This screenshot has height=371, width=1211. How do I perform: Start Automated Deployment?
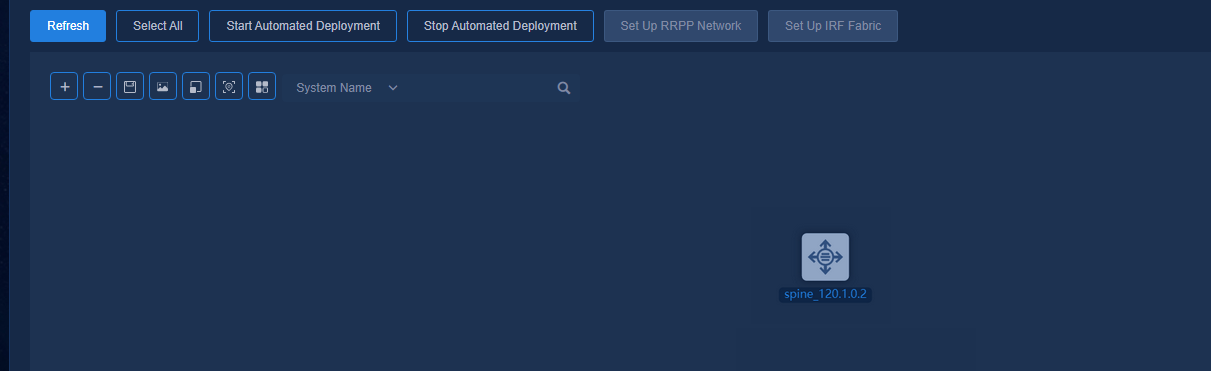coord(303,26)
